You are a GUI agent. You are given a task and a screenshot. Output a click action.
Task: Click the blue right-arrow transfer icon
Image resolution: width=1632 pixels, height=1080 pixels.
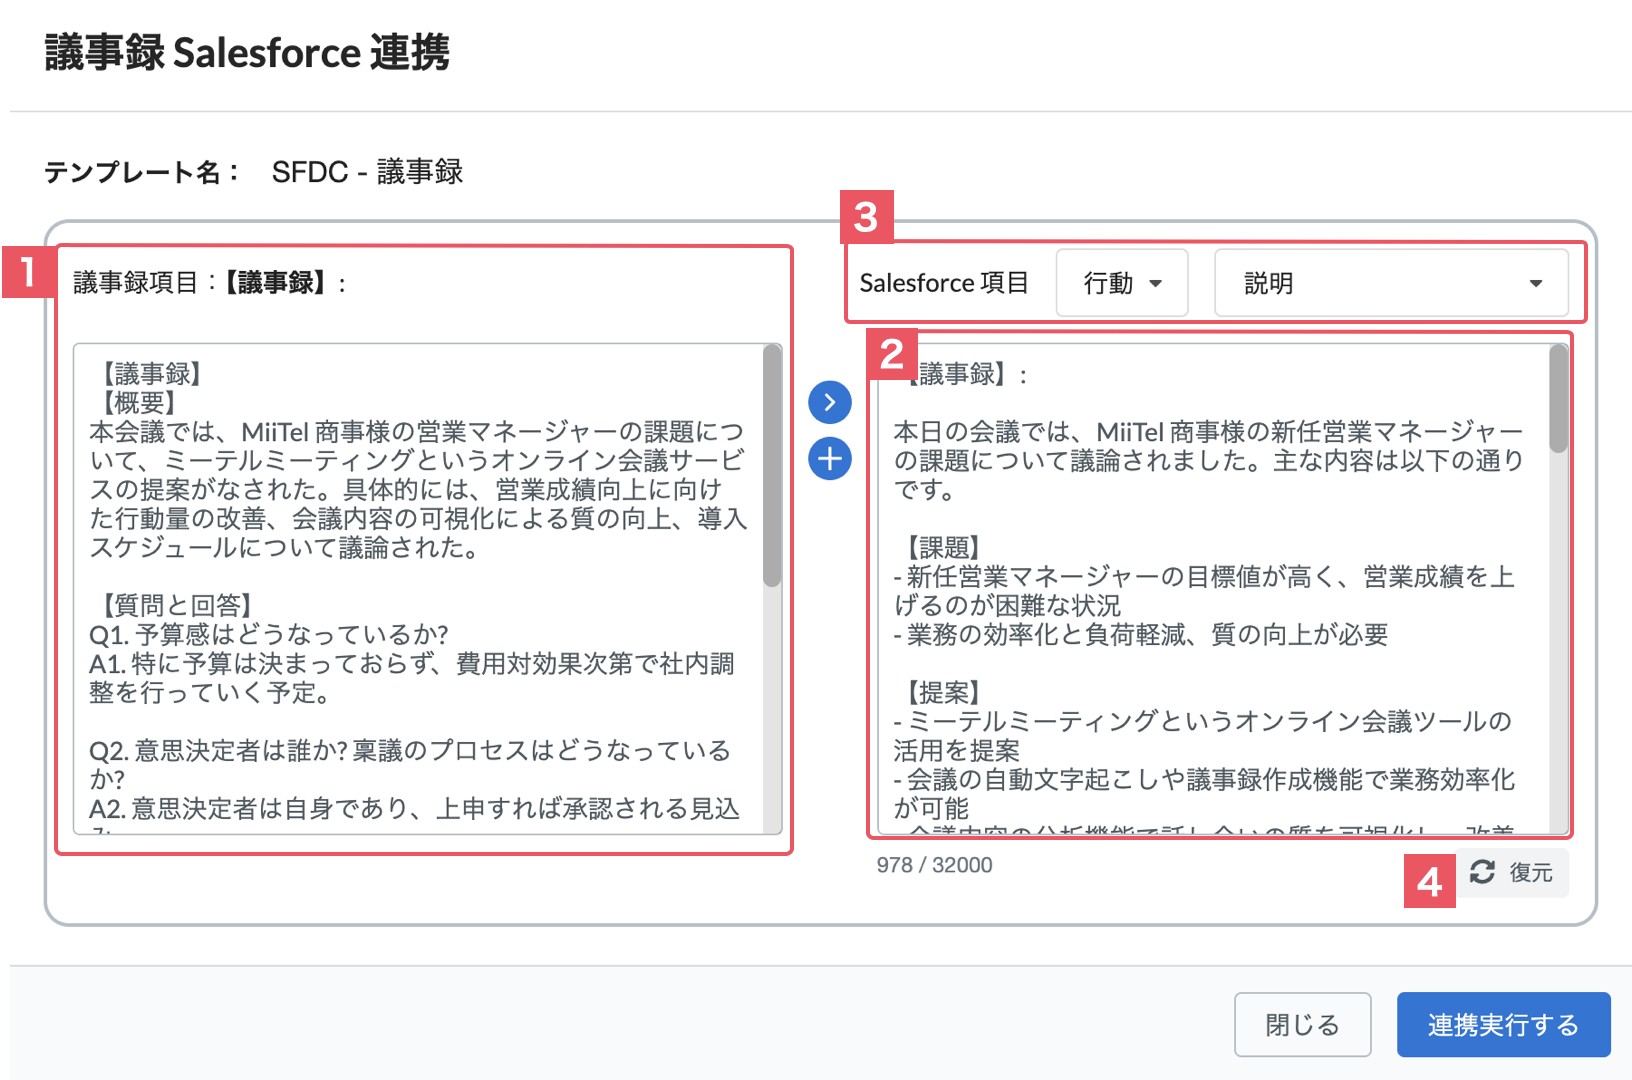[x=830, y=402]
